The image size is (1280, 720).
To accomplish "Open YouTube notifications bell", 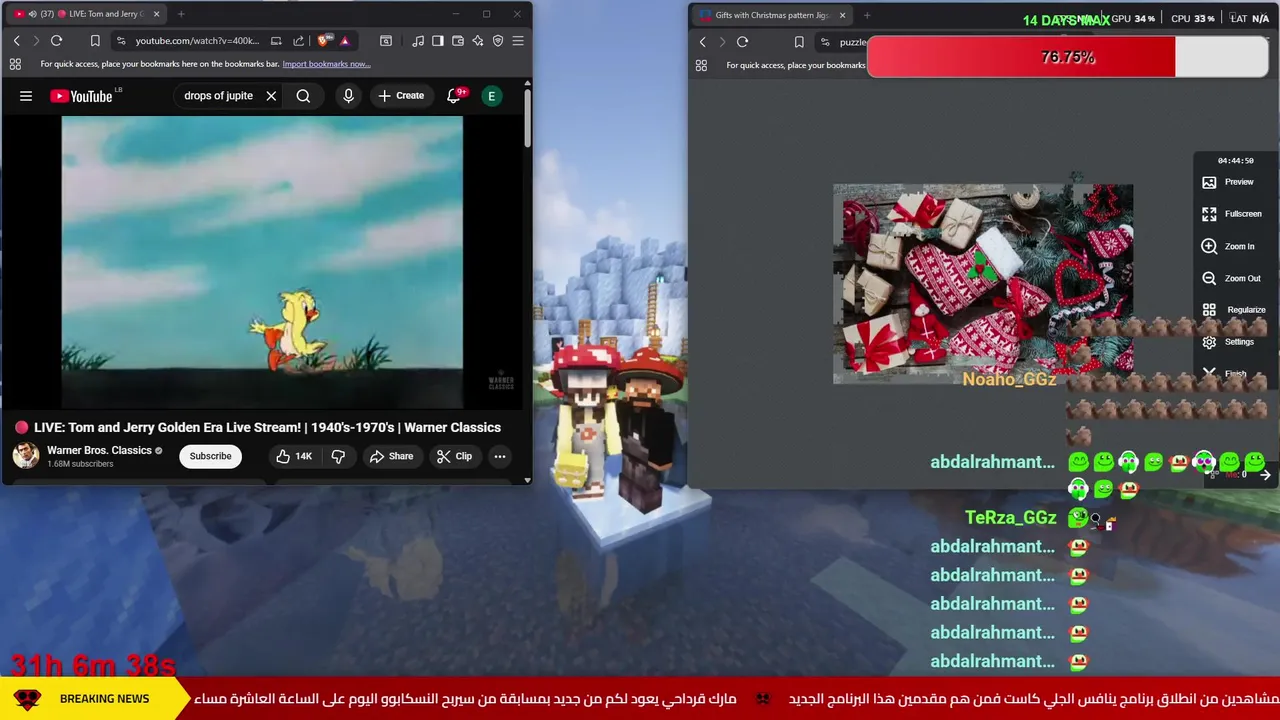I will (453, 96).
